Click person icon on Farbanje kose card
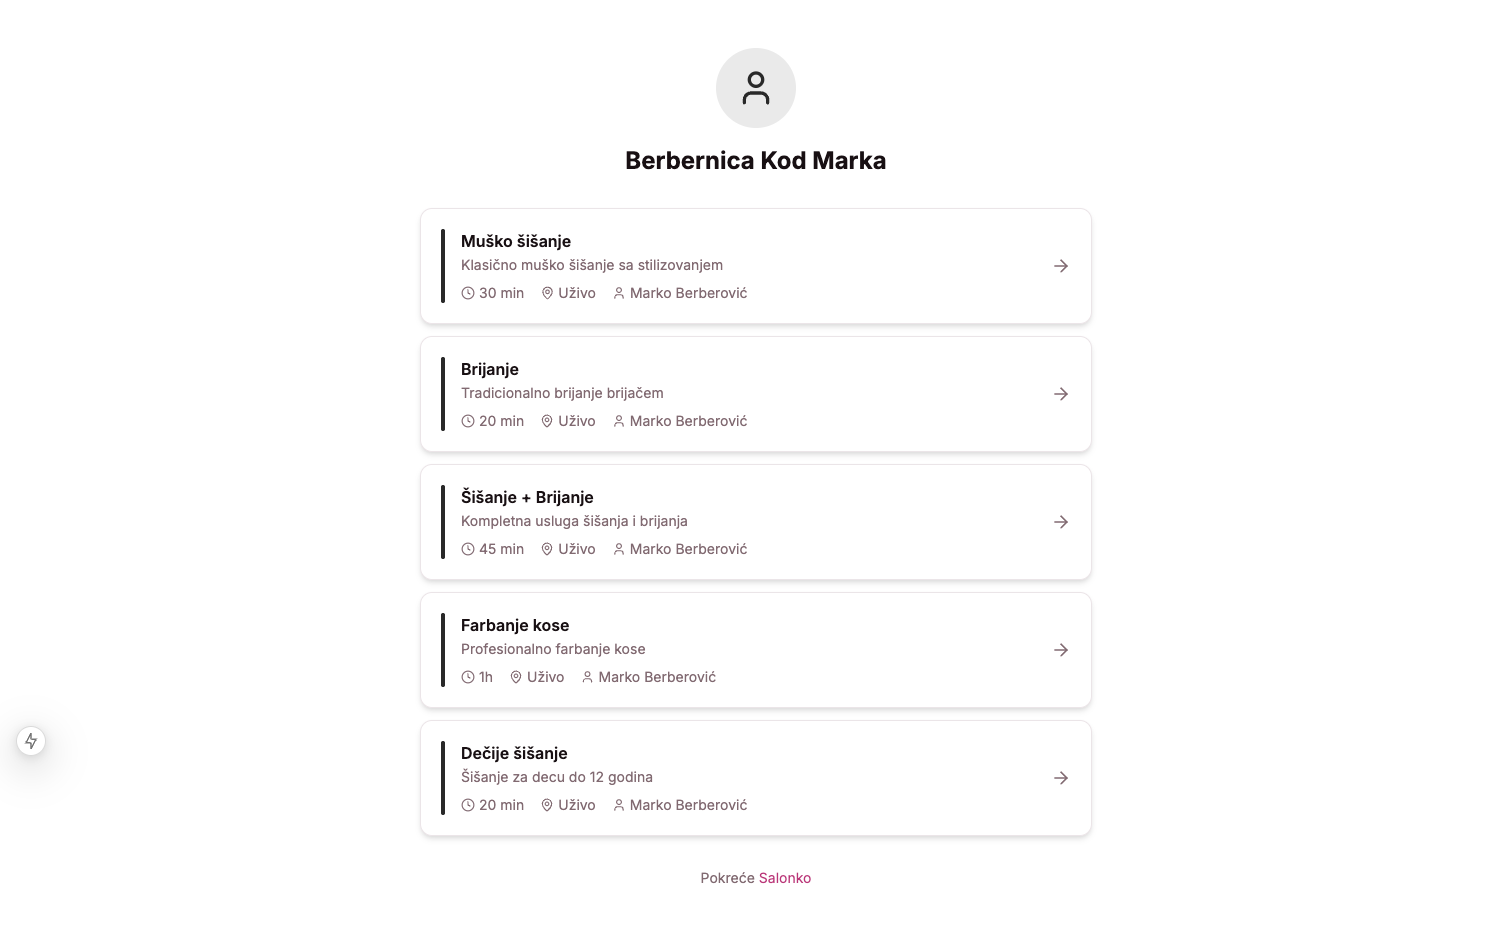Image resolution: width=1512 pixels, height=936 pixels. (x=587, y=677)
